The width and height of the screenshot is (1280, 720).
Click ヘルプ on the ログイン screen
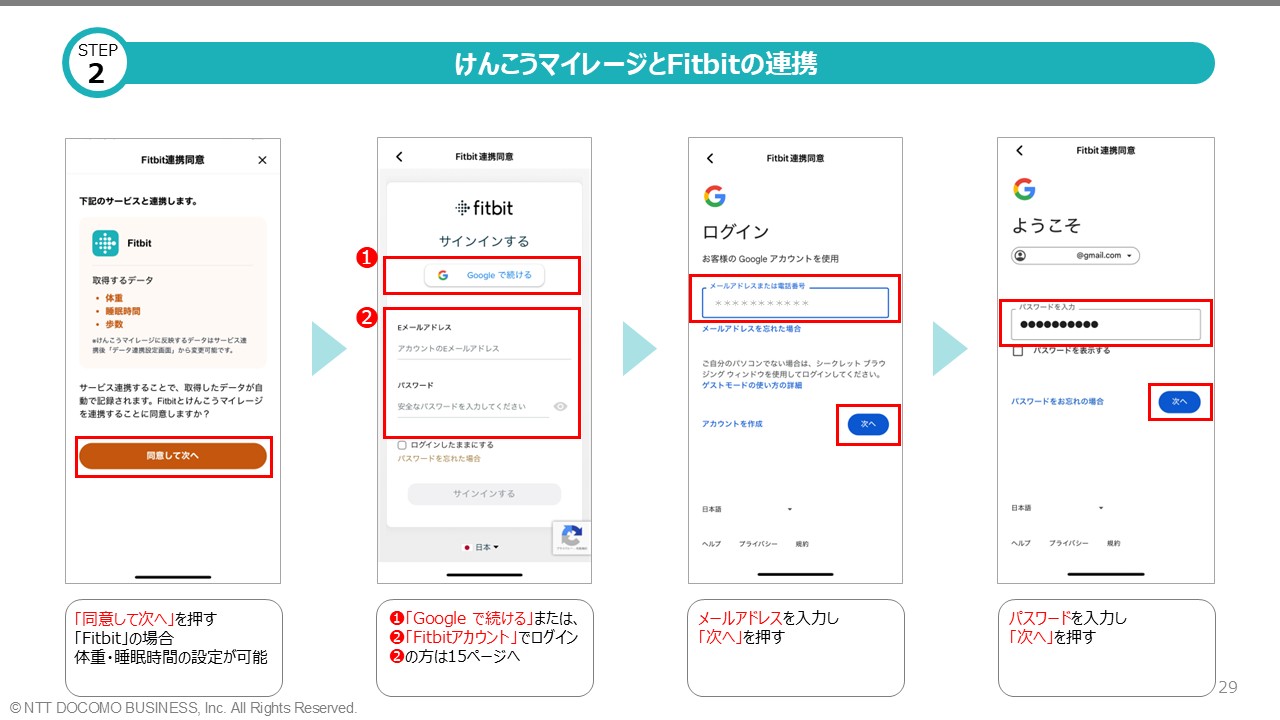pos(711,544)
